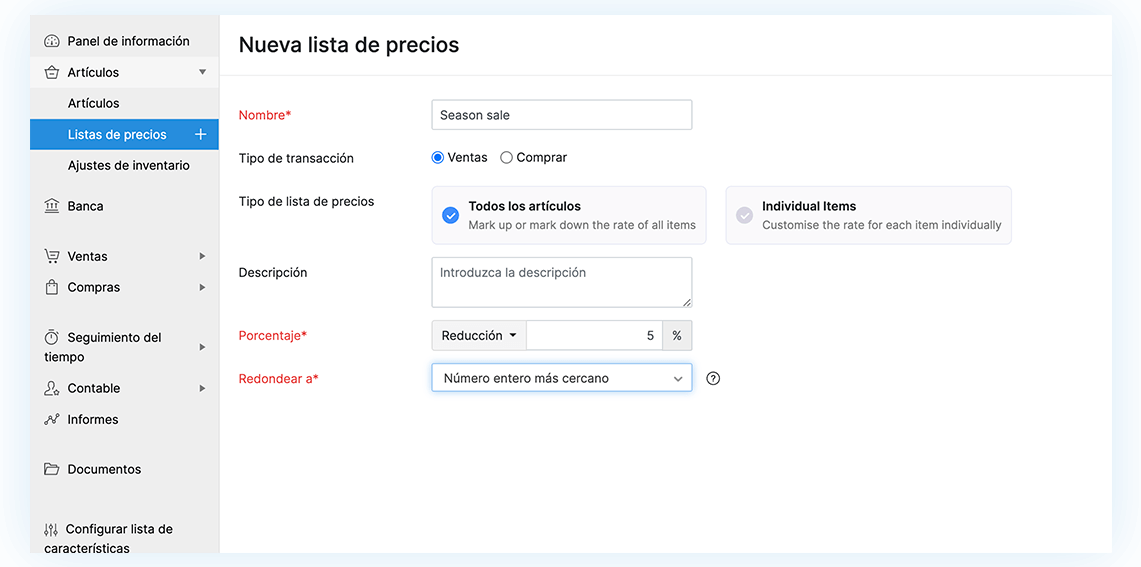The width and height of the screenshot is (1141, 567).
Task: Click the Compras shopping bag icon
Action: (52, 287)
